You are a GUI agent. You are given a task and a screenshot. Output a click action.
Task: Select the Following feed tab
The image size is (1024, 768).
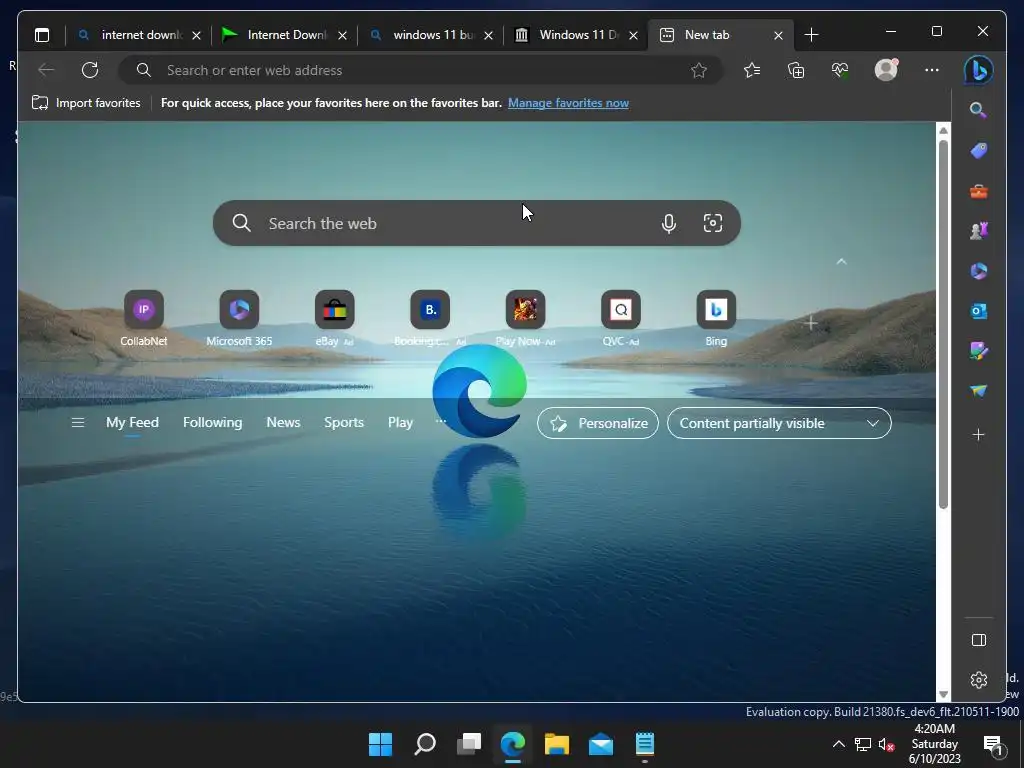coord(212,423)
